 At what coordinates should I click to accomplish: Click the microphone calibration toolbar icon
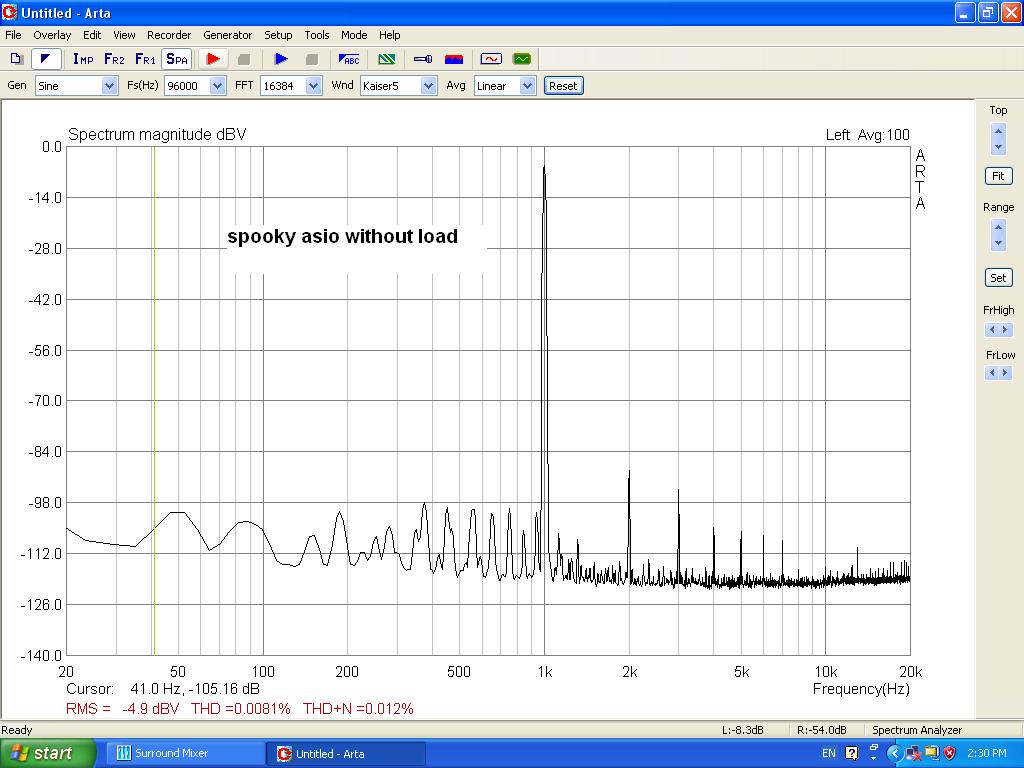423,59
